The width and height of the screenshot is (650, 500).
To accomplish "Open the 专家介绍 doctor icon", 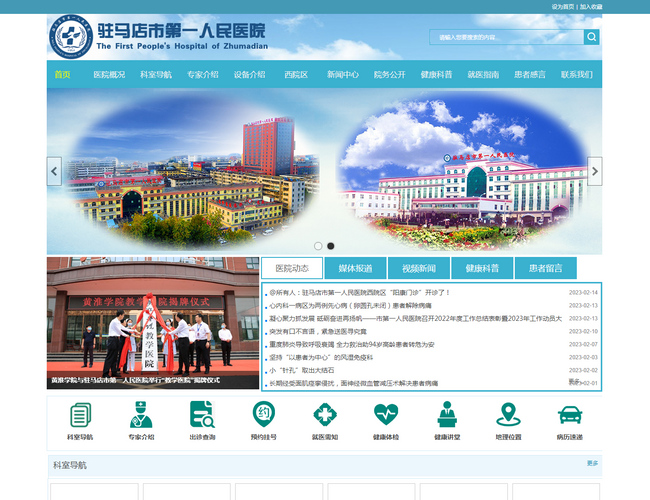I will 141,415.
